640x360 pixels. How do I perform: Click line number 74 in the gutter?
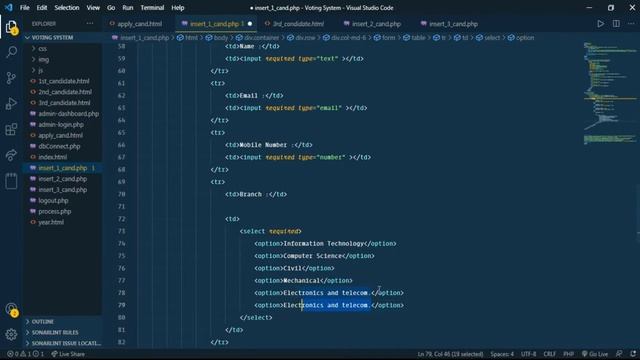(122, 243)
